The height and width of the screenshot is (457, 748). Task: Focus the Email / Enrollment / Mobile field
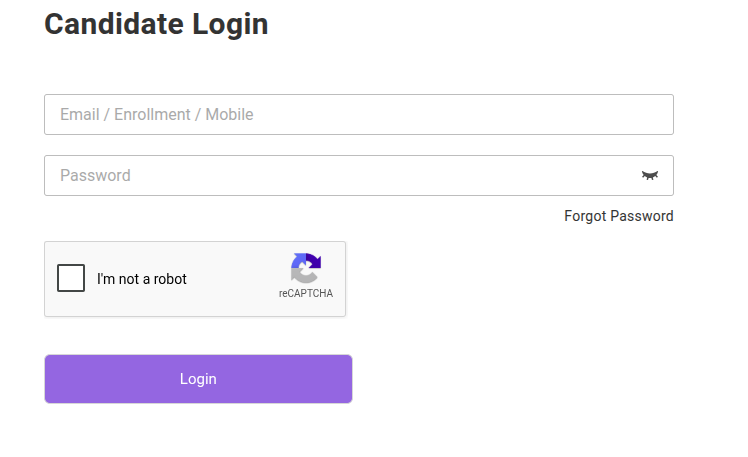[x=359, y=114]
